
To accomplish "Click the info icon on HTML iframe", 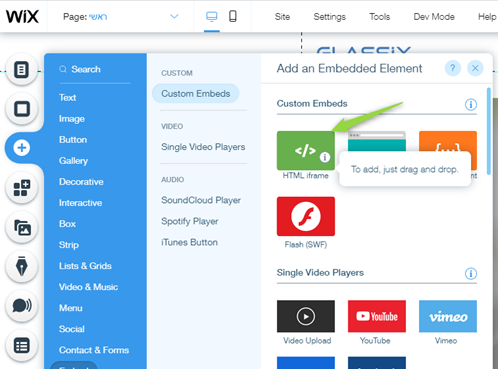I will click(325, 157).
